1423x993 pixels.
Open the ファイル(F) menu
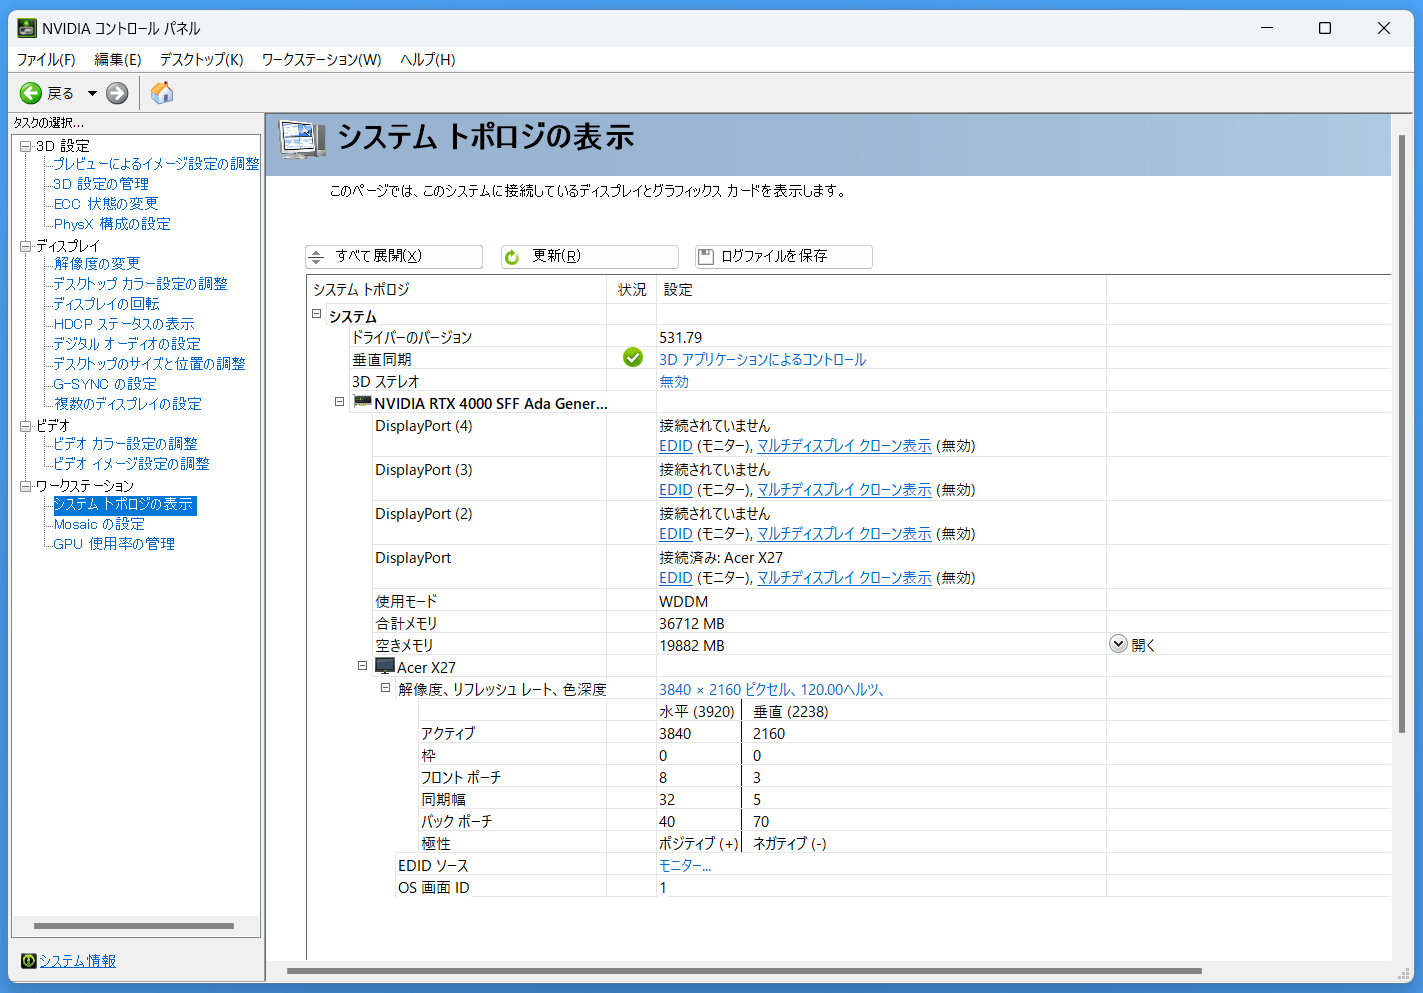coord(46,60)
